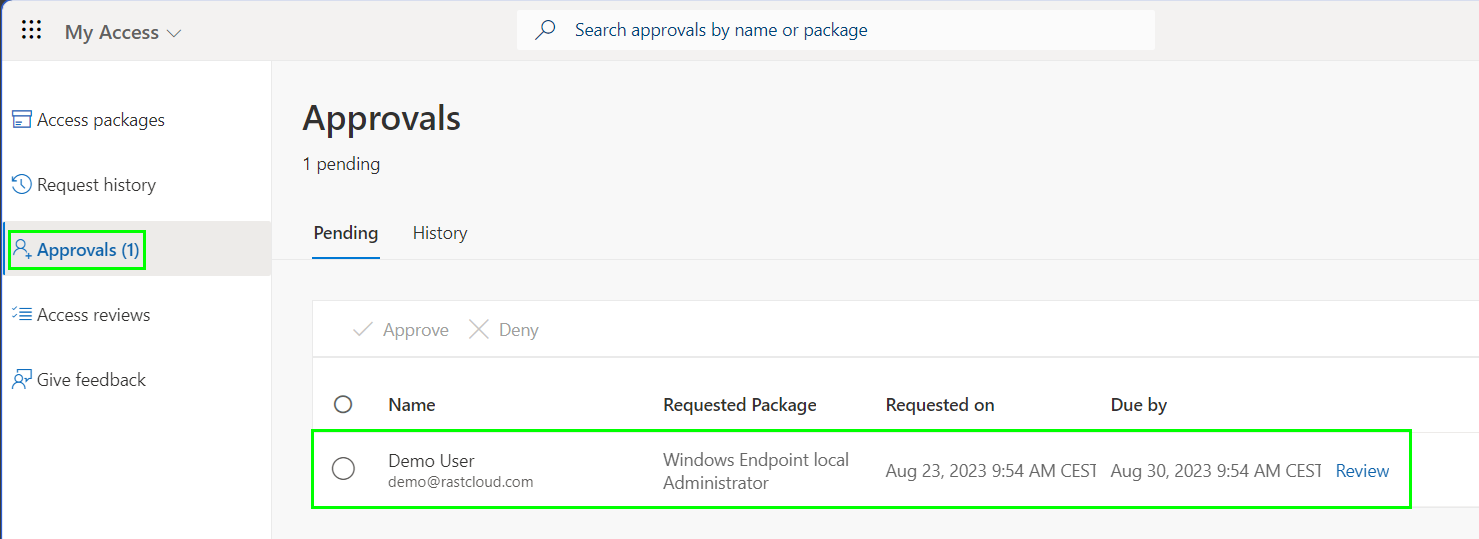Open the app launcher waffle icon
Screen dimensions: 1479x539
(x=31, y=30)
